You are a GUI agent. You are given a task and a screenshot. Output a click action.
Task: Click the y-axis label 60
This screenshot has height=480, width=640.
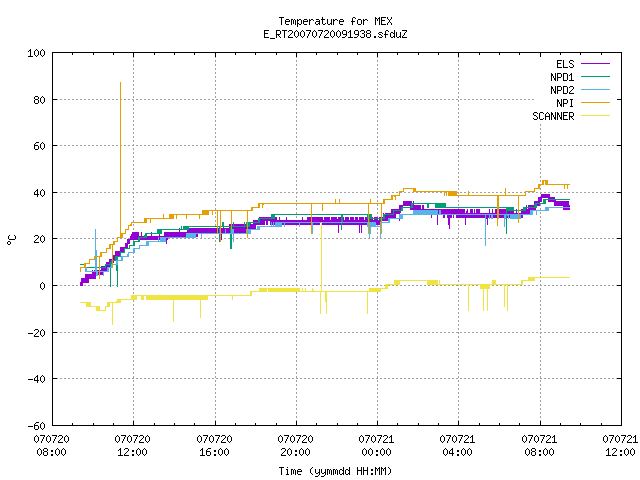pos(39,146)
